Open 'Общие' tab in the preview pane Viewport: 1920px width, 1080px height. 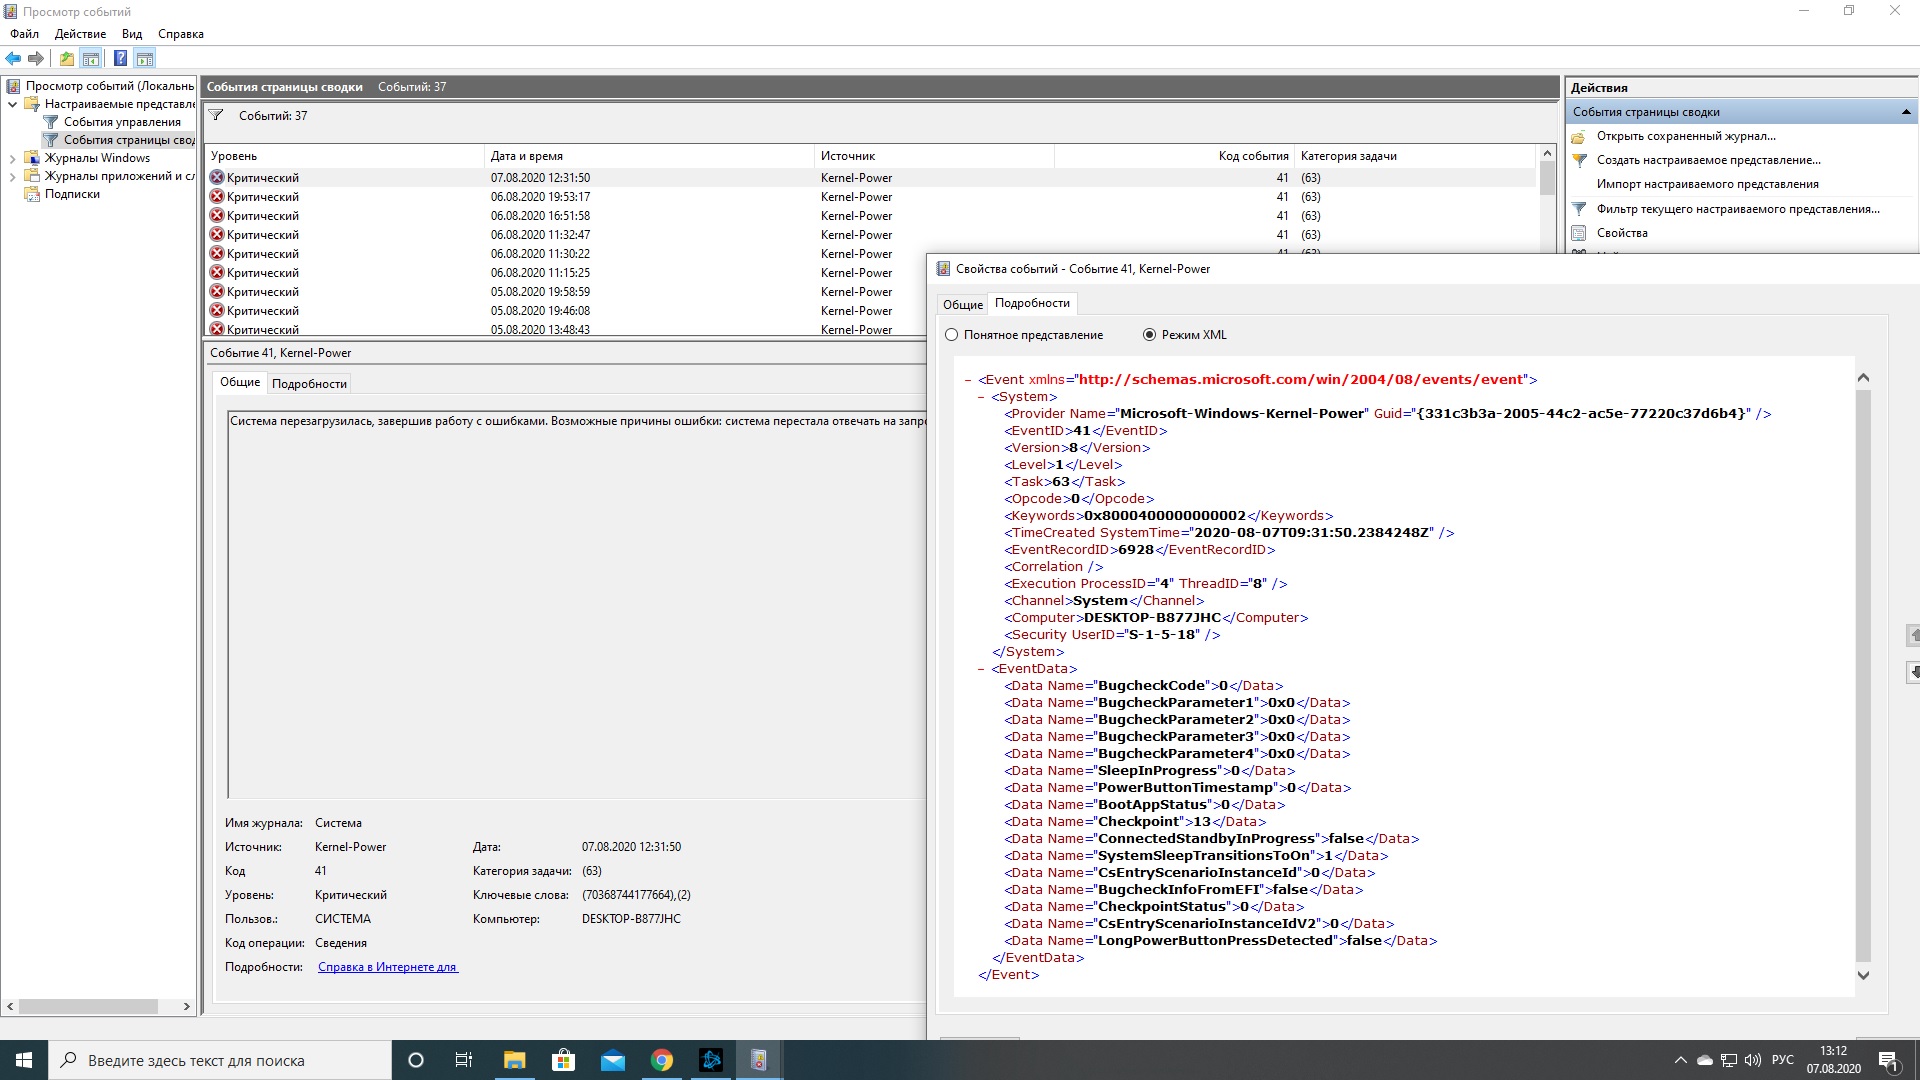(x=240, y=382)
